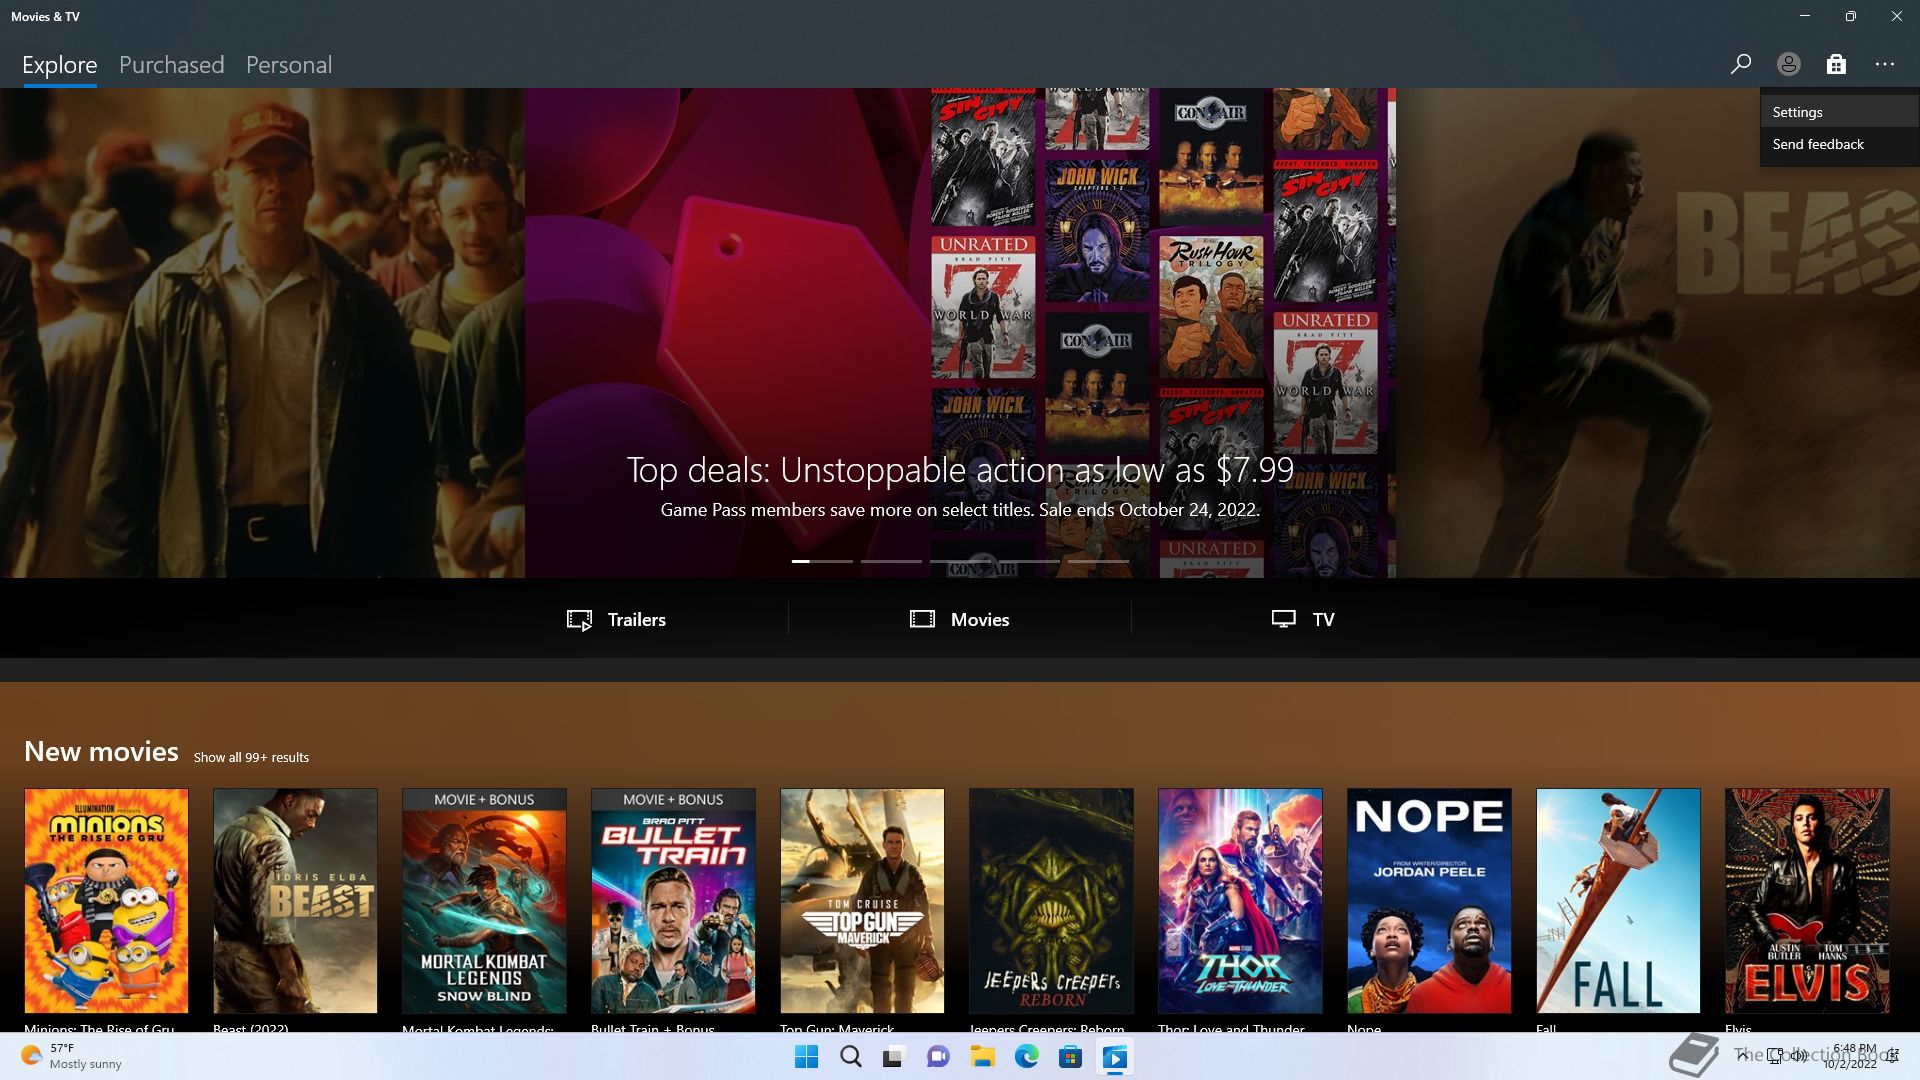
Task: Select Settings from the menu
Action: coord(1839,112)
